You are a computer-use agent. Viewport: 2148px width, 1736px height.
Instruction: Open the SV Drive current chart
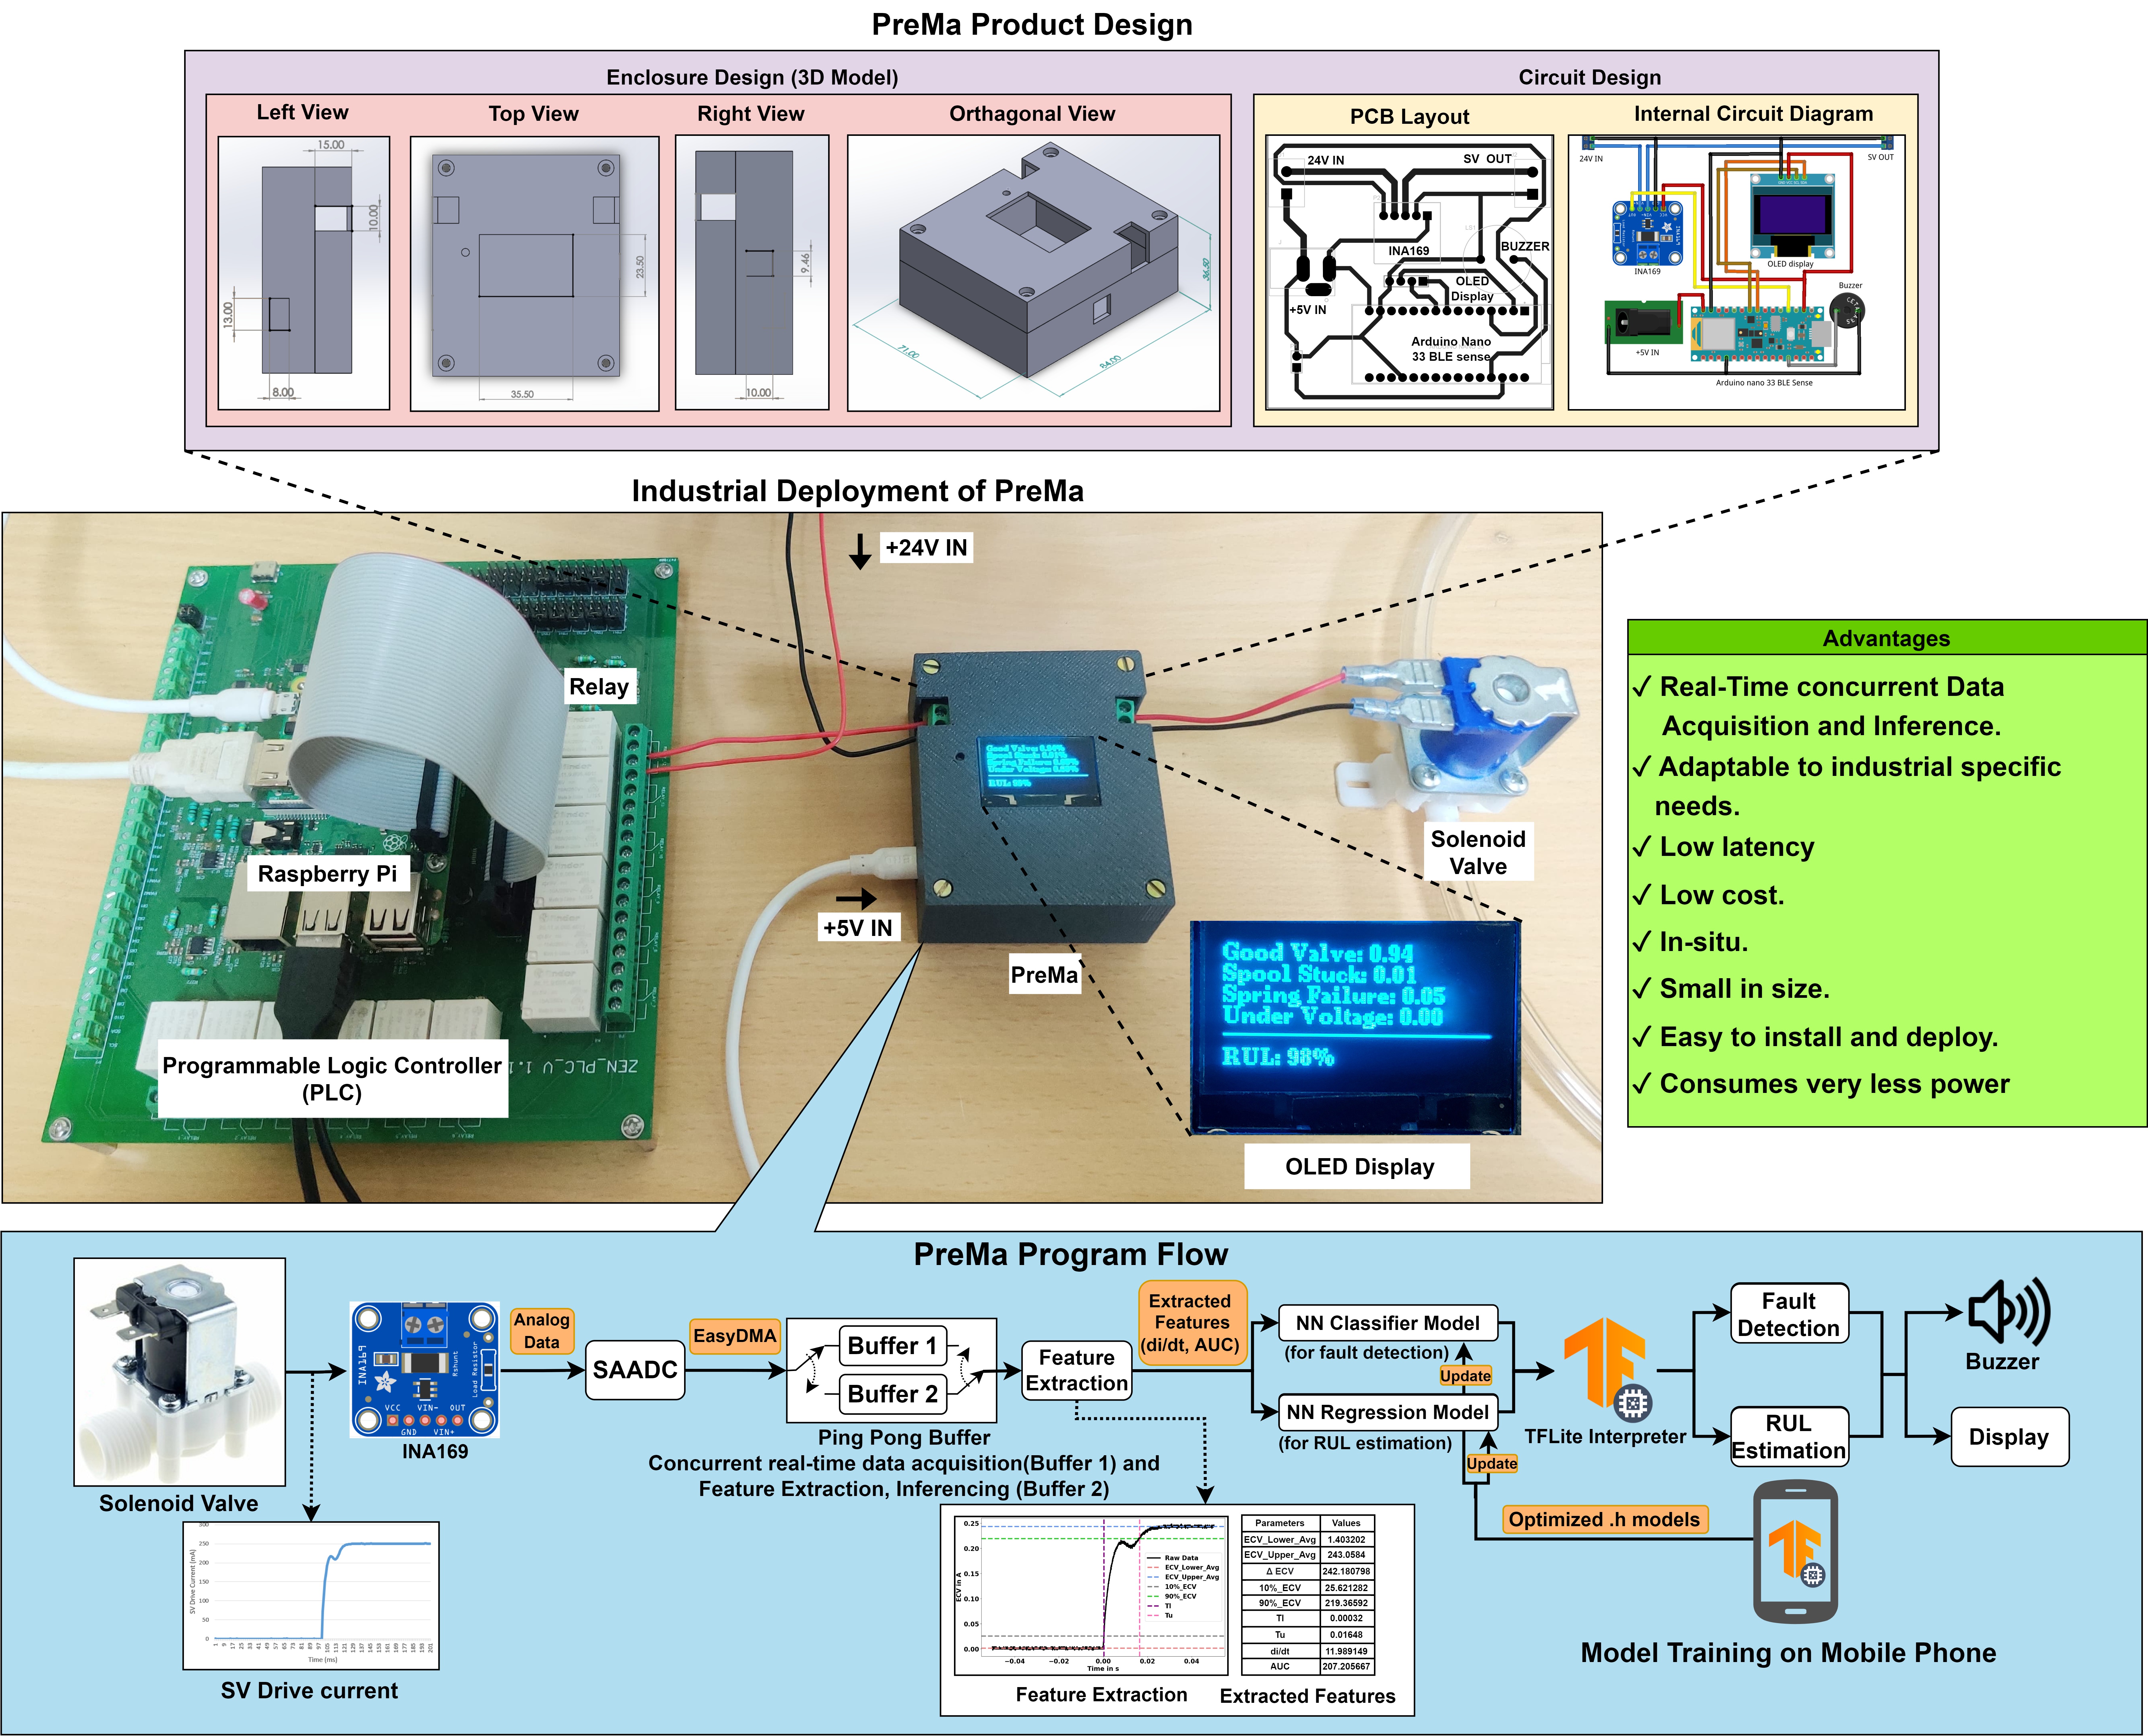point(311,1596)
